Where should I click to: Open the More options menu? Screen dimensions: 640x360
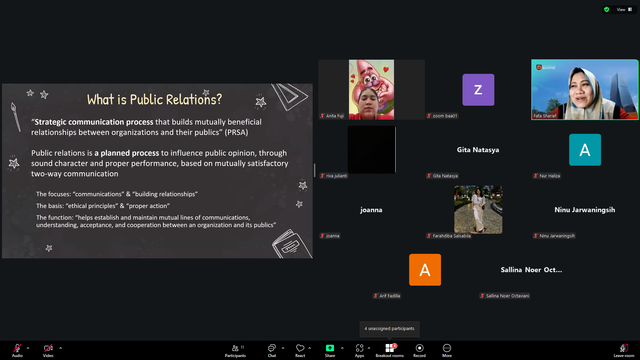point(447,350)
